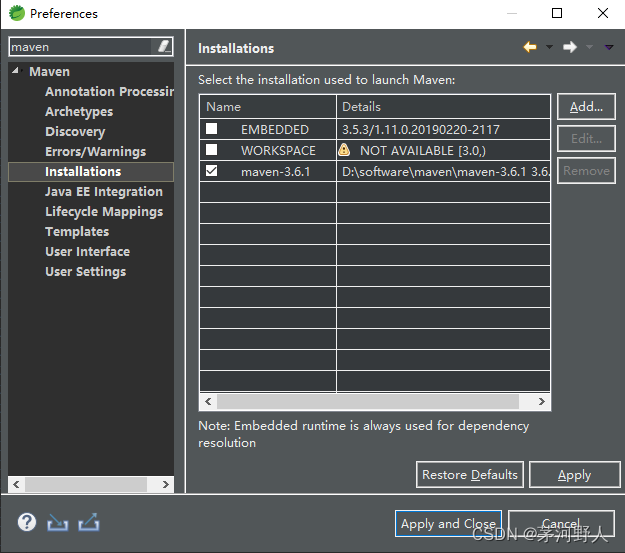Click the table's horizontal scrollbar thumb
Viewport: 625px width, 553px height.
(368, 401)
